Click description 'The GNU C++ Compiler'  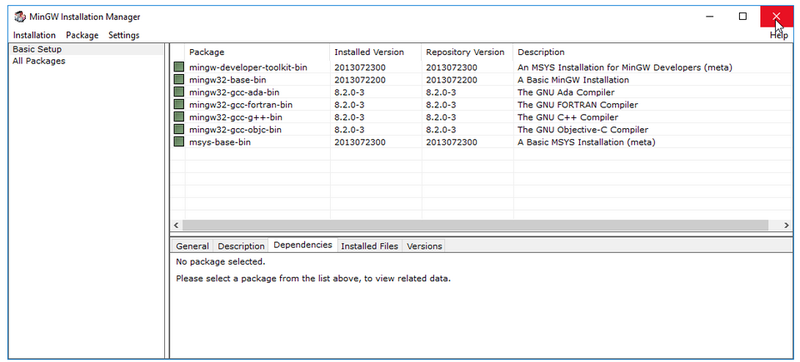point(567,117)
